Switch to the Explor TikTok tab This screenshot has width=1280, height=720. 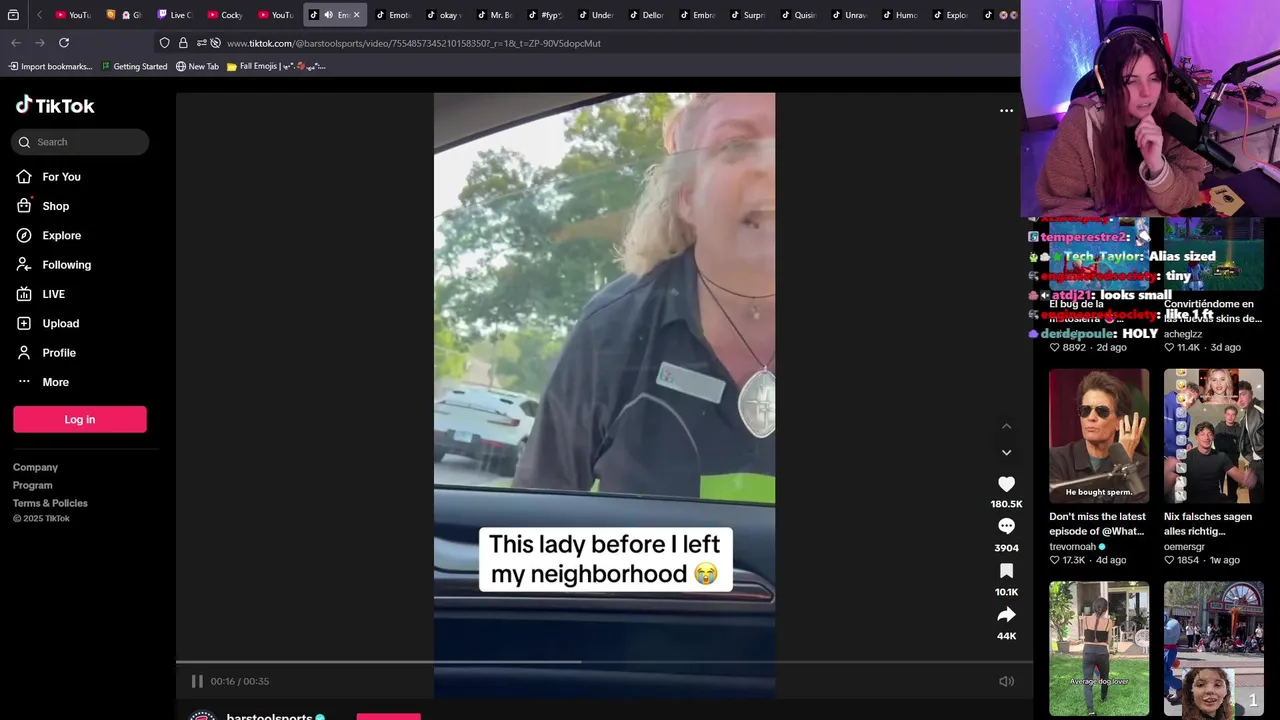(950, 15)
